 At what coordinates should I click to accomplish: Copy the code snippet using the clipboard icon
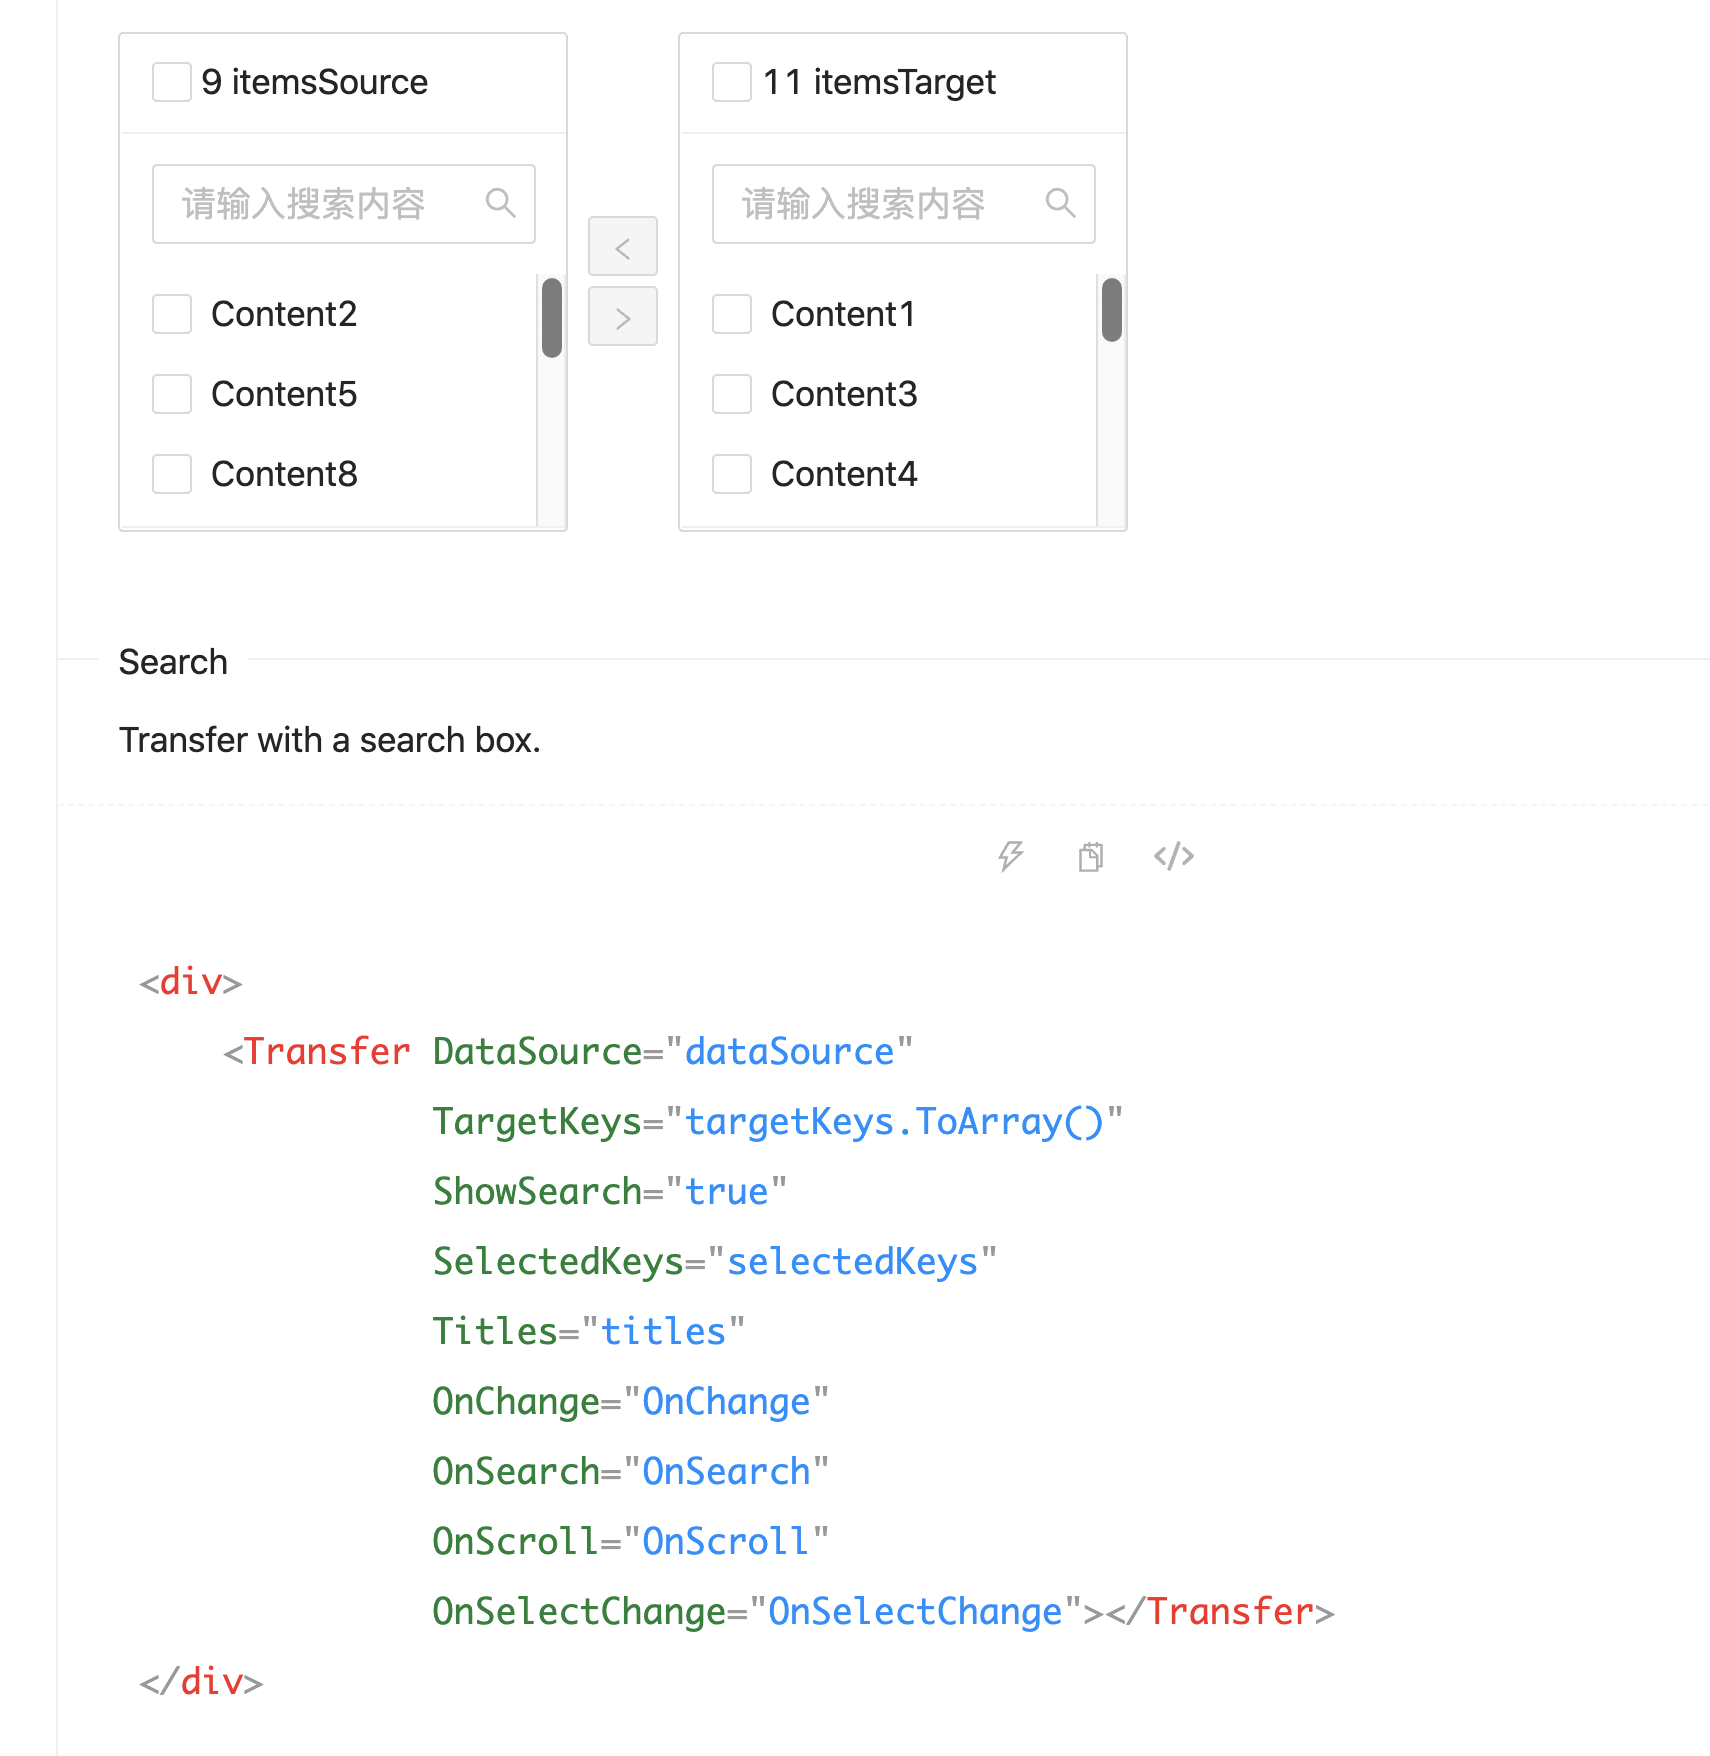point(1090,856)
